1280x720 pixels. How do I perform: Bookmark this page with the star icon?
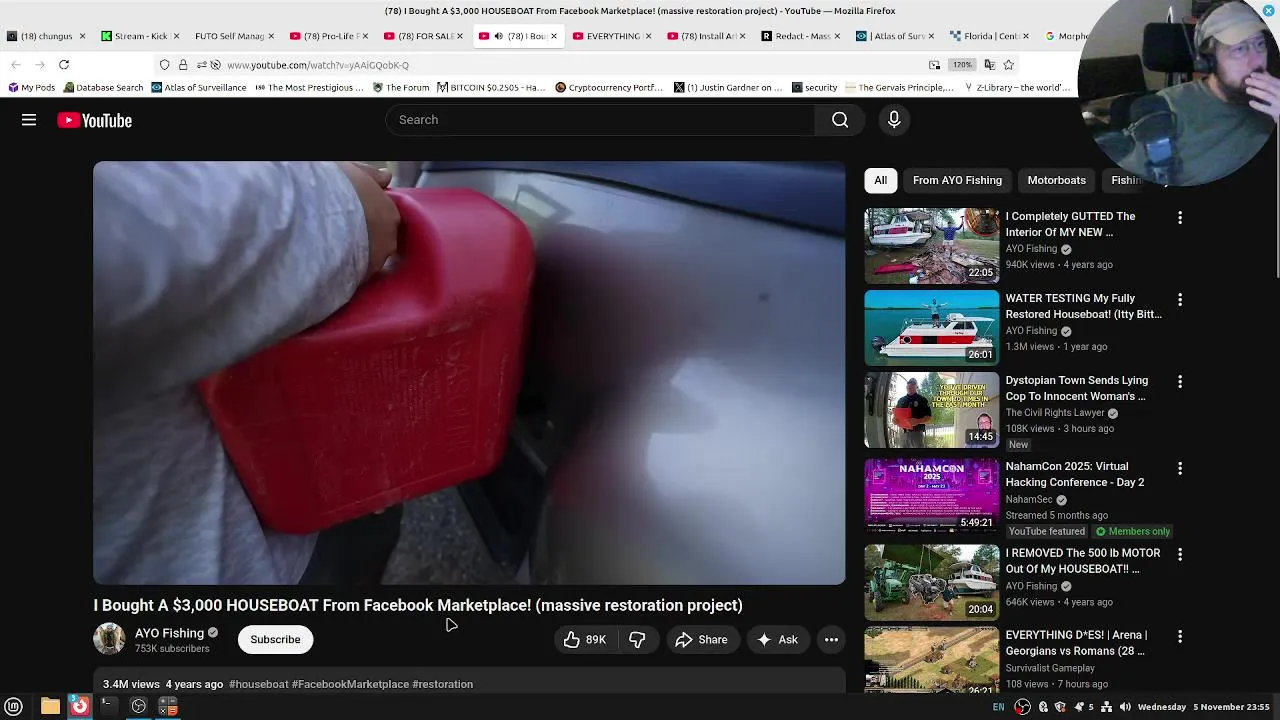tap(1008, 65)
